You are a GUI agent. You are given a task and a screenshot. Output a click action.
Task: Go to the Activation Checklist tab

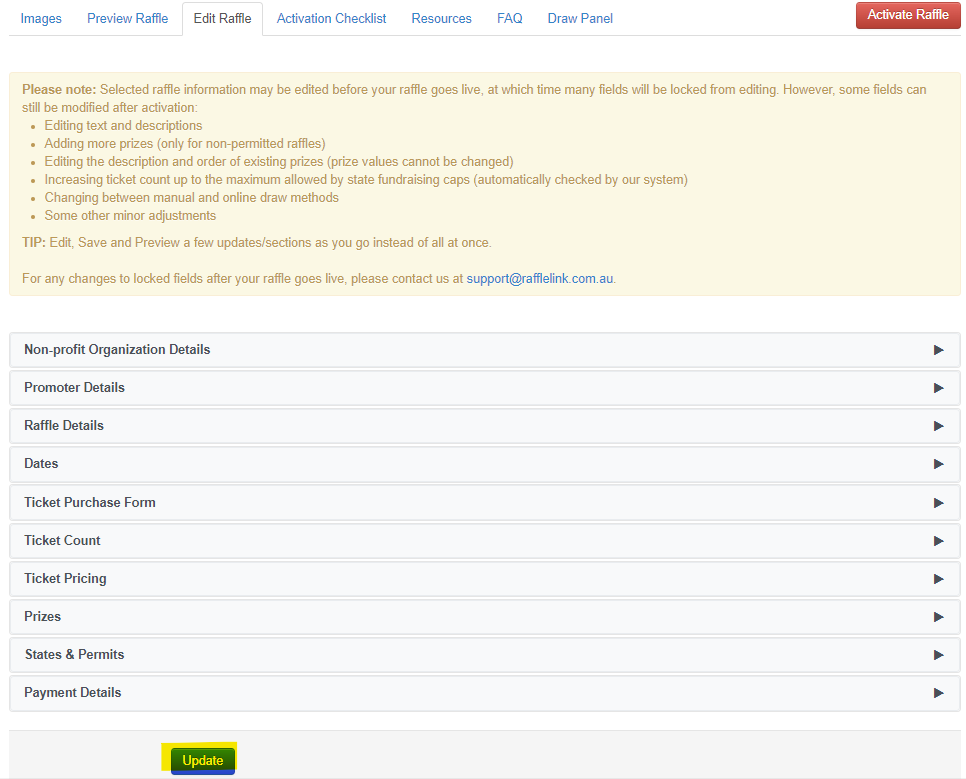pyautogui.click(x=331, y=19)
